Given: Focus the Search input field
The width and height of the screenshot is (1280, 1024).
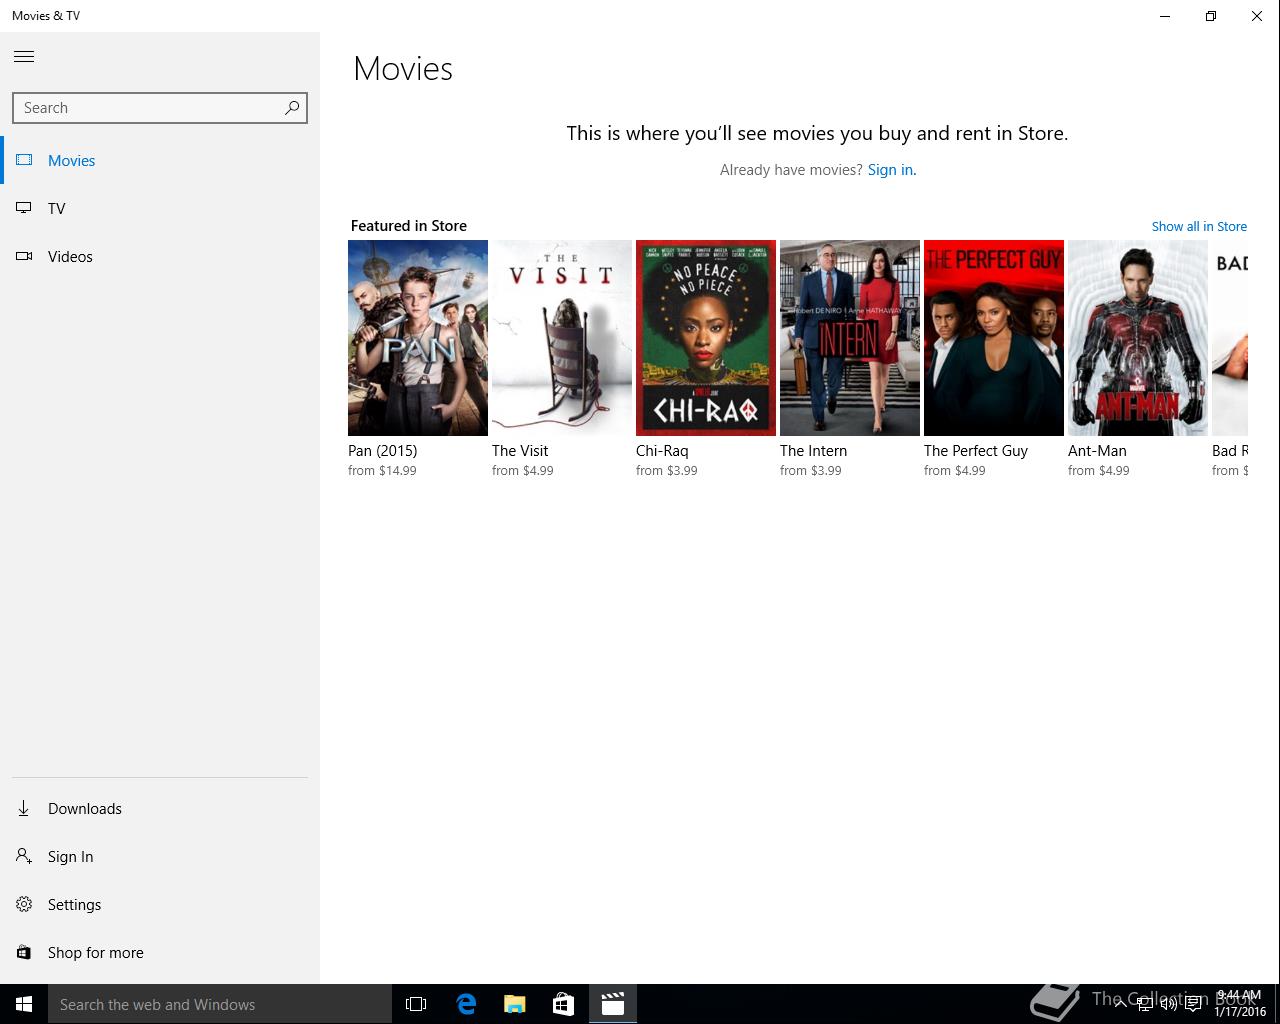Looking at the screenshot, I should coord(160,108).
